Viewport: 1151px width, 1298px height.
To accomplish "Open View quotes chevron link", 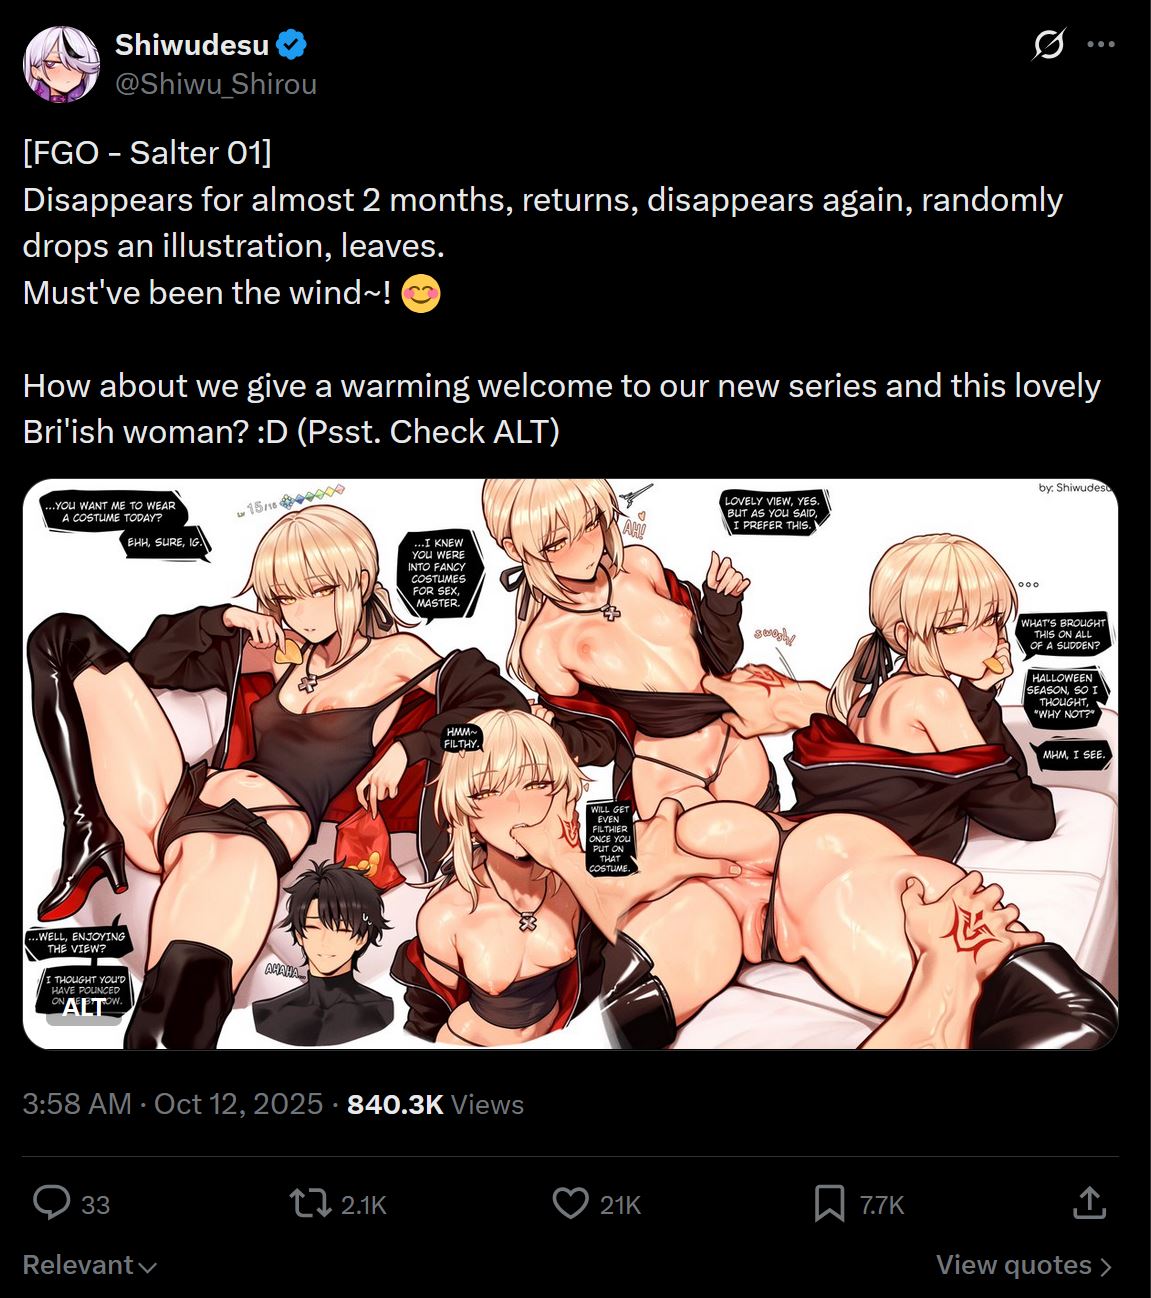I will pyautogui.click(x=1024, y=1265).
